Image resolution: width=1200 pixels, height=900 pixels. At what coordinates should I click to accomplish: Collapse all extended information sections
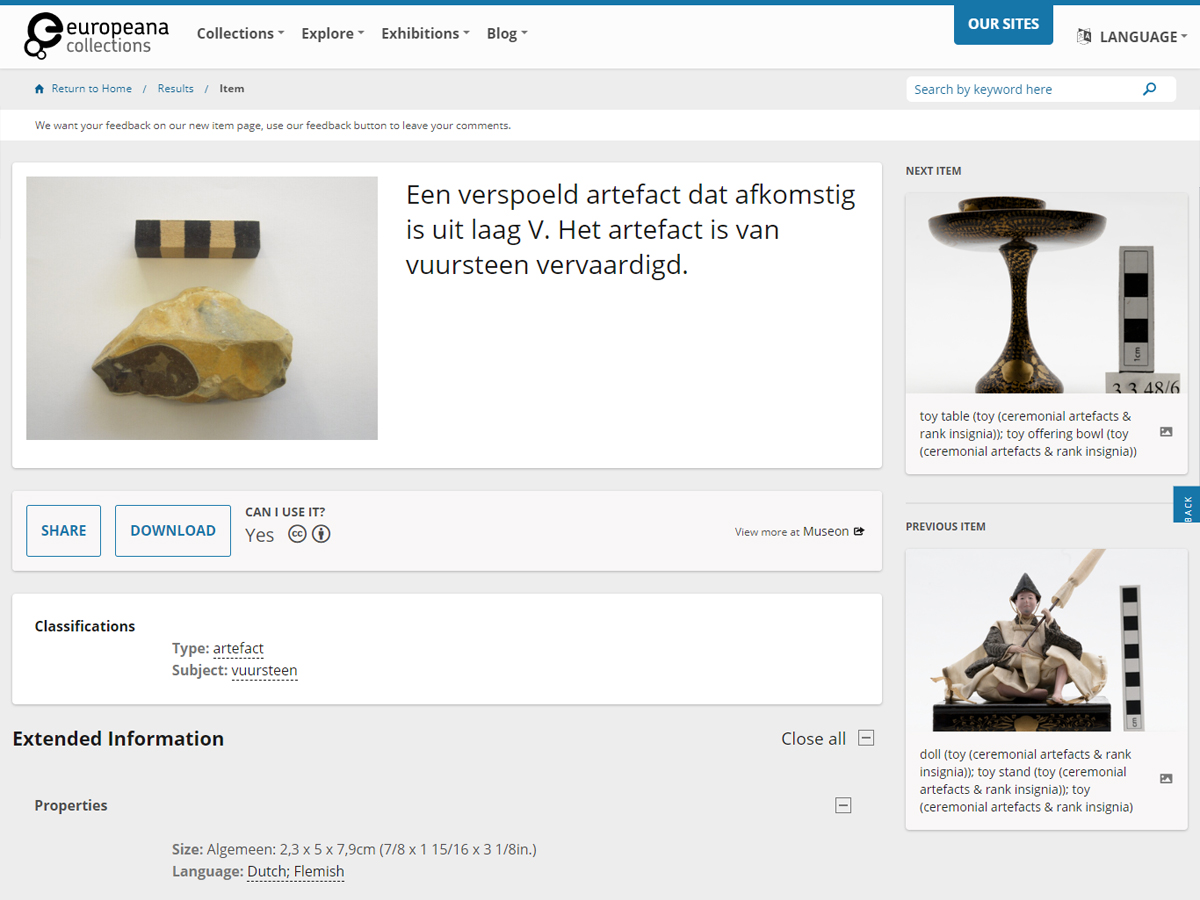(866, 738)
